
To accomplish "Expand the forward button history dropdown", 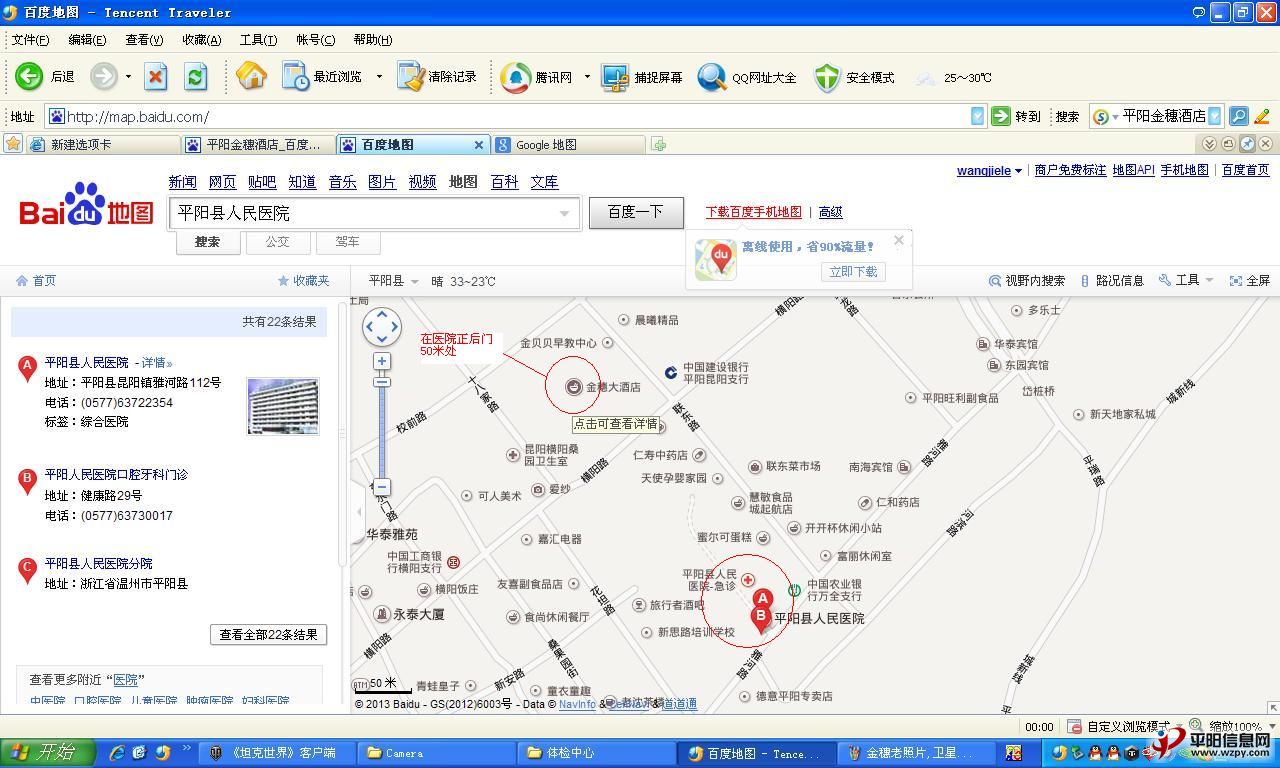I will (128, 77).
